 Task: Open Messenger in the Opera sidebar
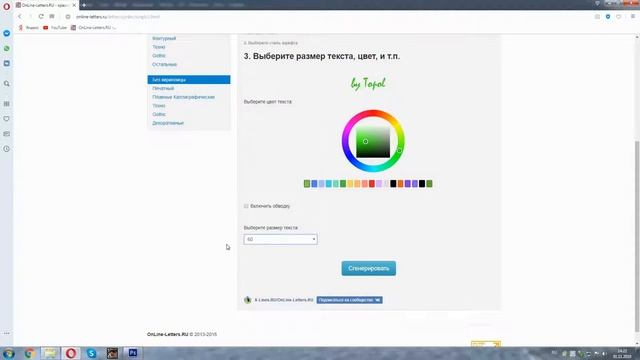7,33
